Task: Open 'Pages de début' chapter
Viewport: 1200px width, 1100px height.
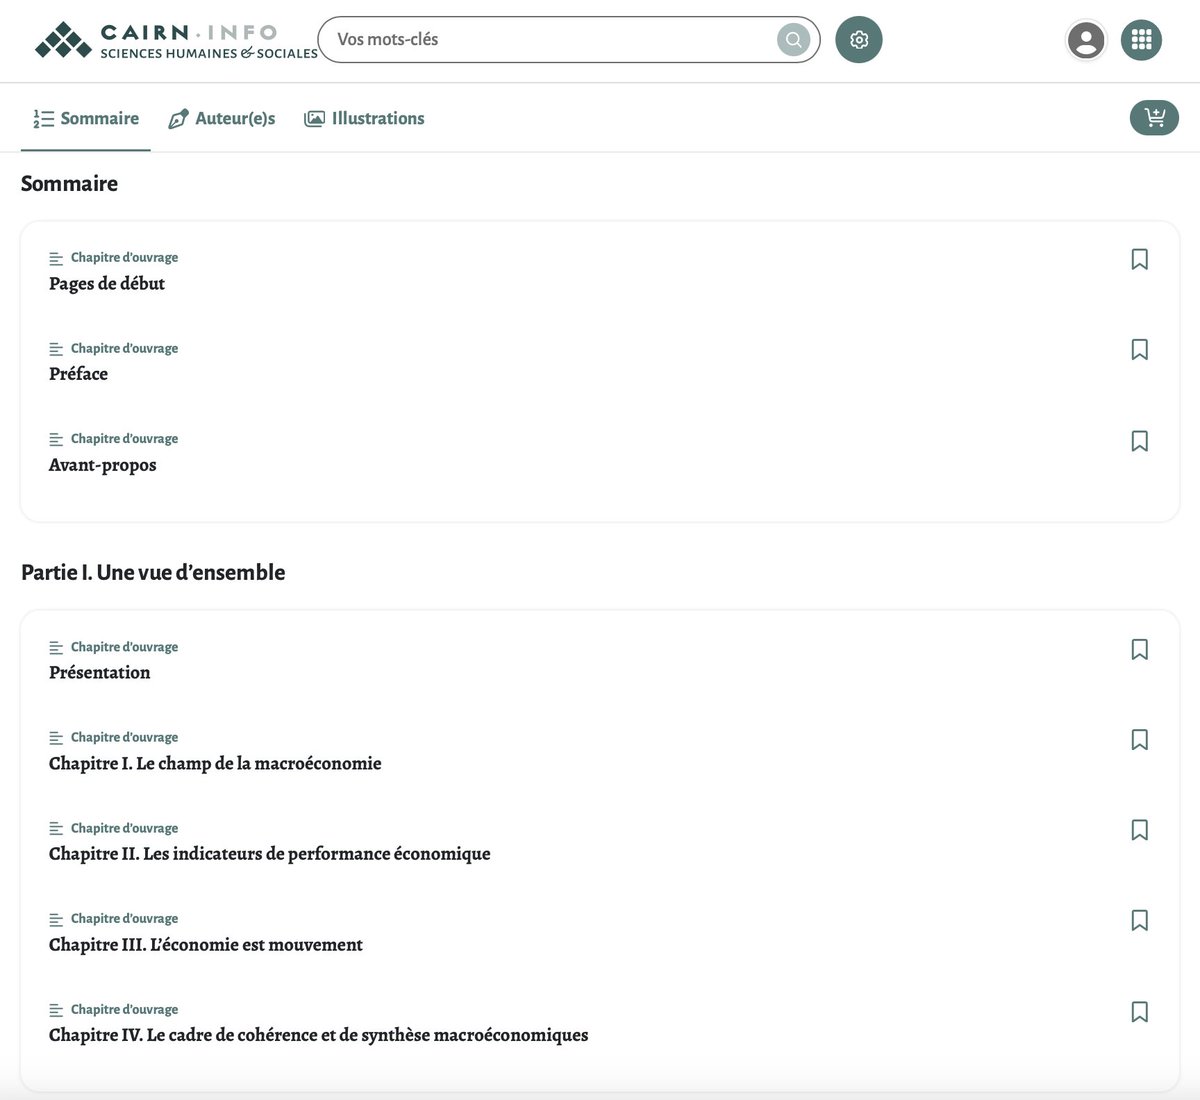Action: pyautogui.click(x=107, y=284)
